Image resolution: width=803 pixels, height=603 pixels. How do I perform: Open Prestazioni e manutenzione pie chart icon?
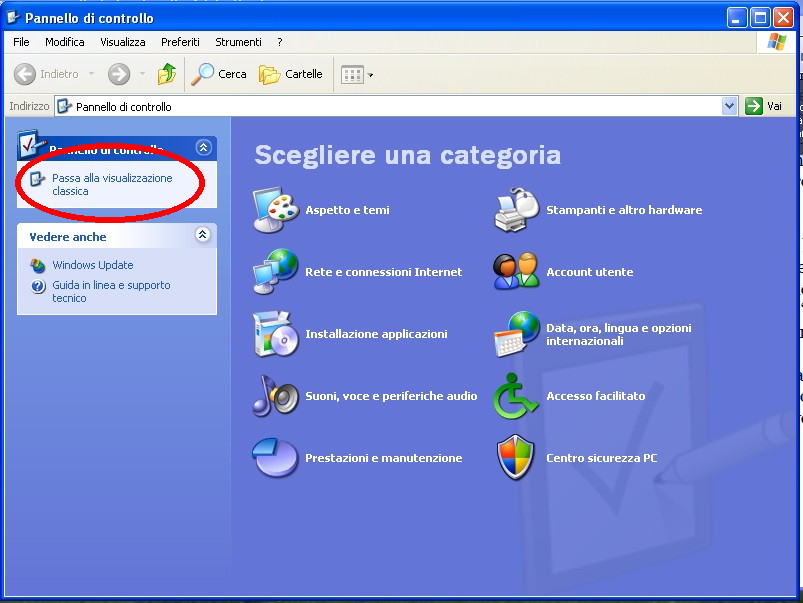(x=275, y=458)
